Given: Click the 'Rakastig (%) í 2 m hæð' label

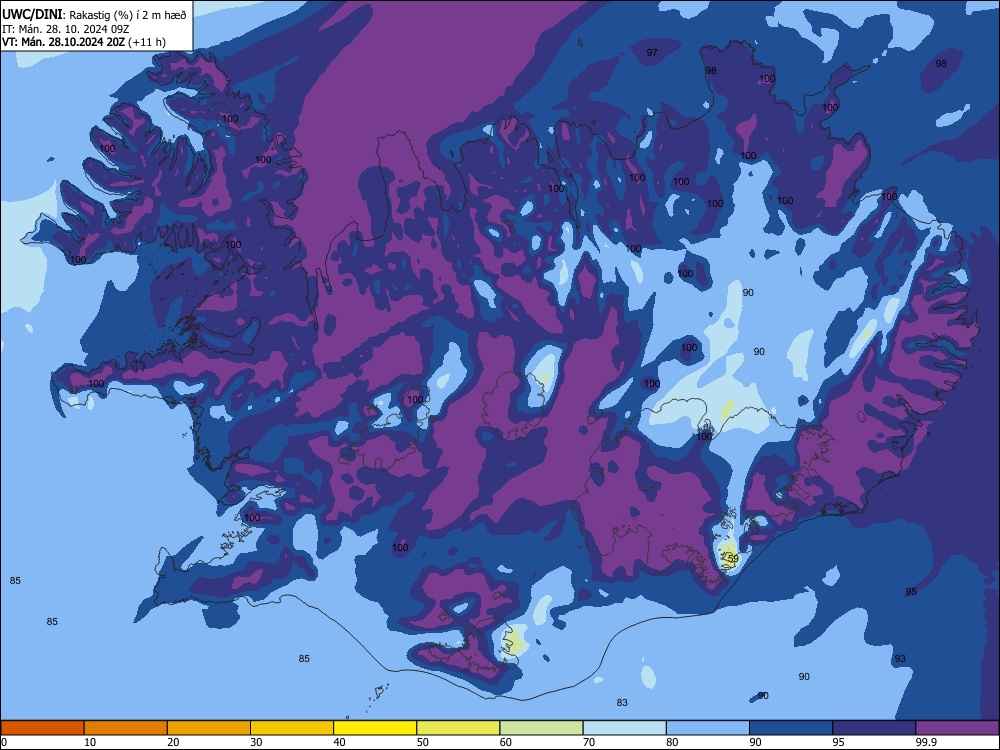Looking at the screenshot, I should click(128, 15).
